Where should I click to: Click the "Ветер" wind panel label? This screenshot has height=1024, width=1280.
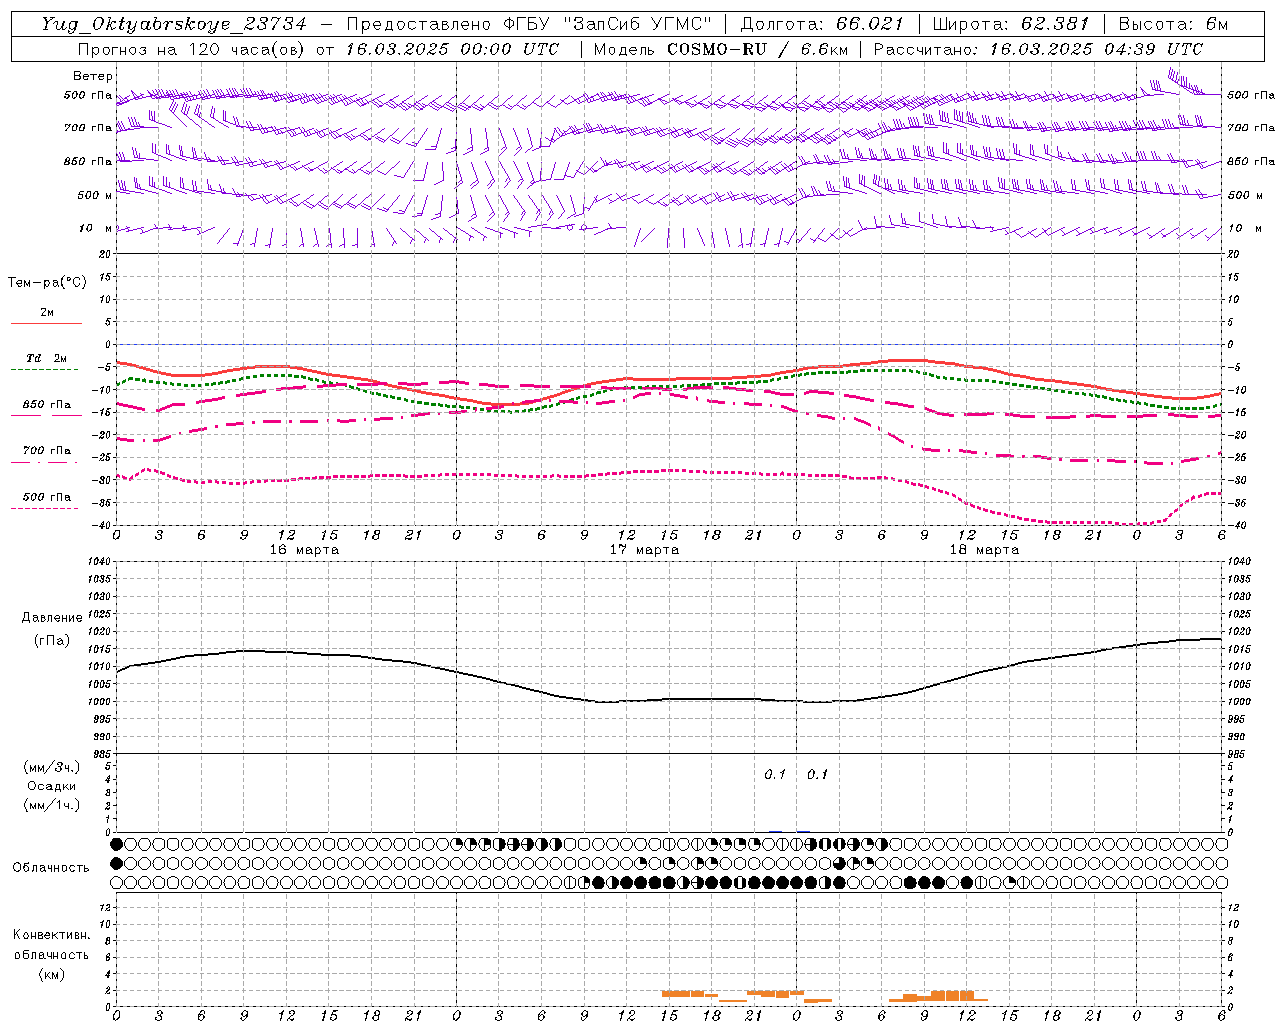click(x=93, y=76)
